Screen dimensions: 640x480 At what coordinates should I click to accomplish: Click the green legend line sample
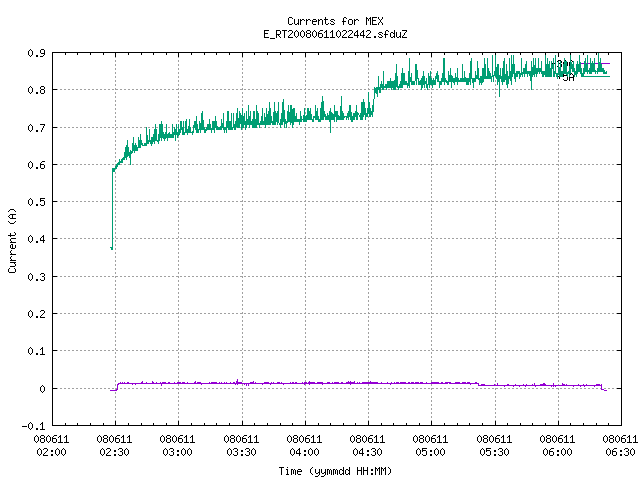pyautogui.click(x=596, y=76)
